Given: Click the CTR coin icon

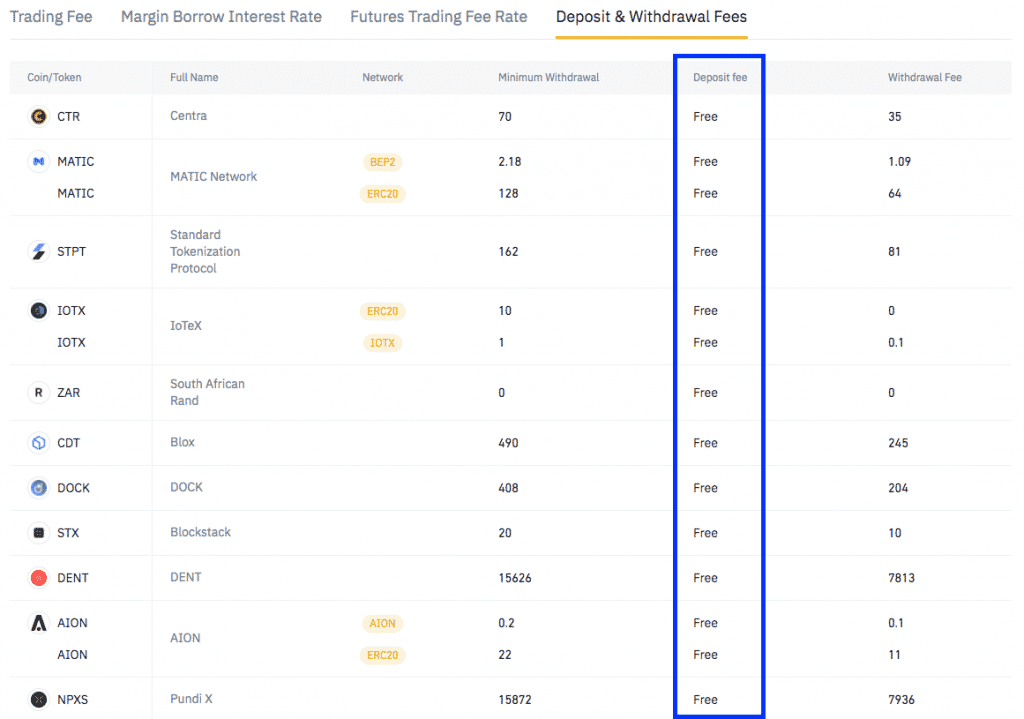Looking at the screenshot, I should (x=39, y=116).
